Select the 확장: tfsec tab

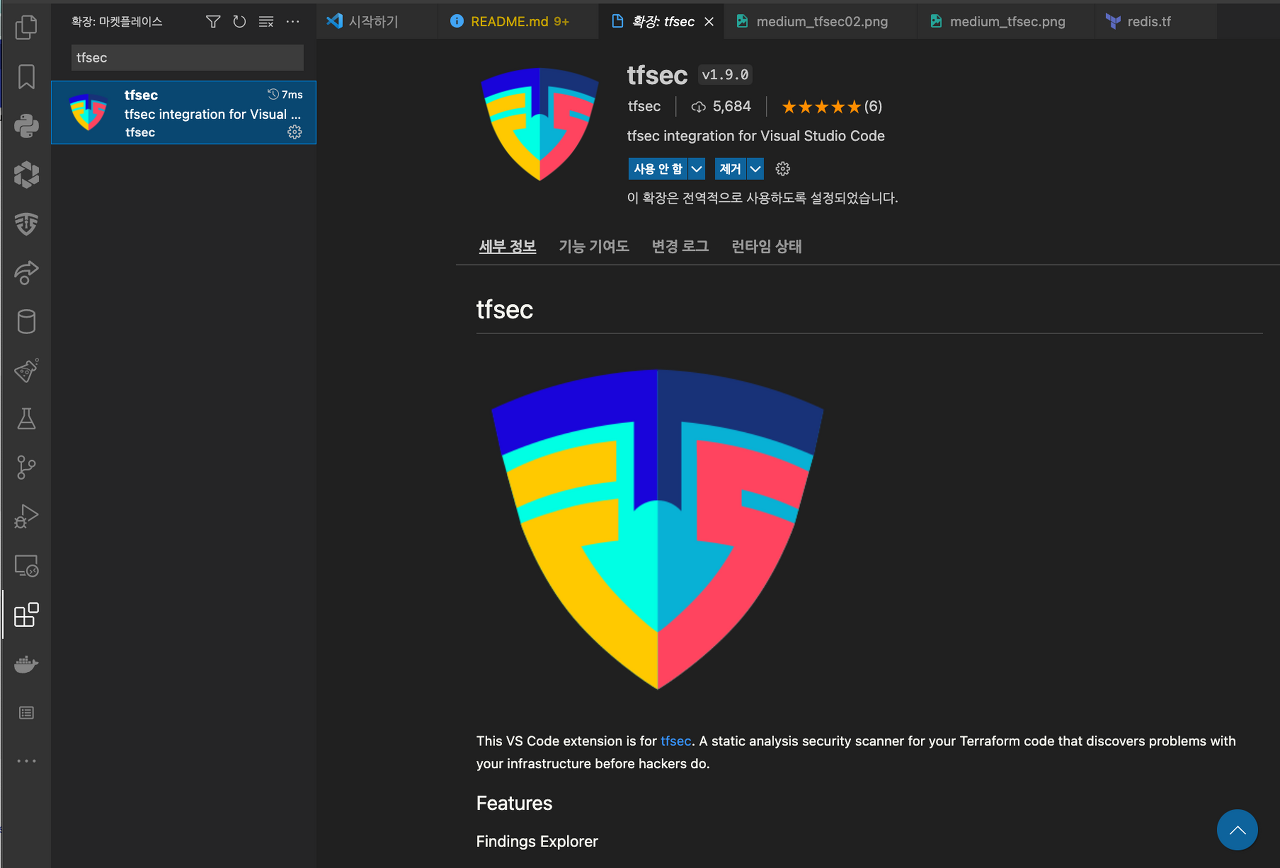coord(663,21)
